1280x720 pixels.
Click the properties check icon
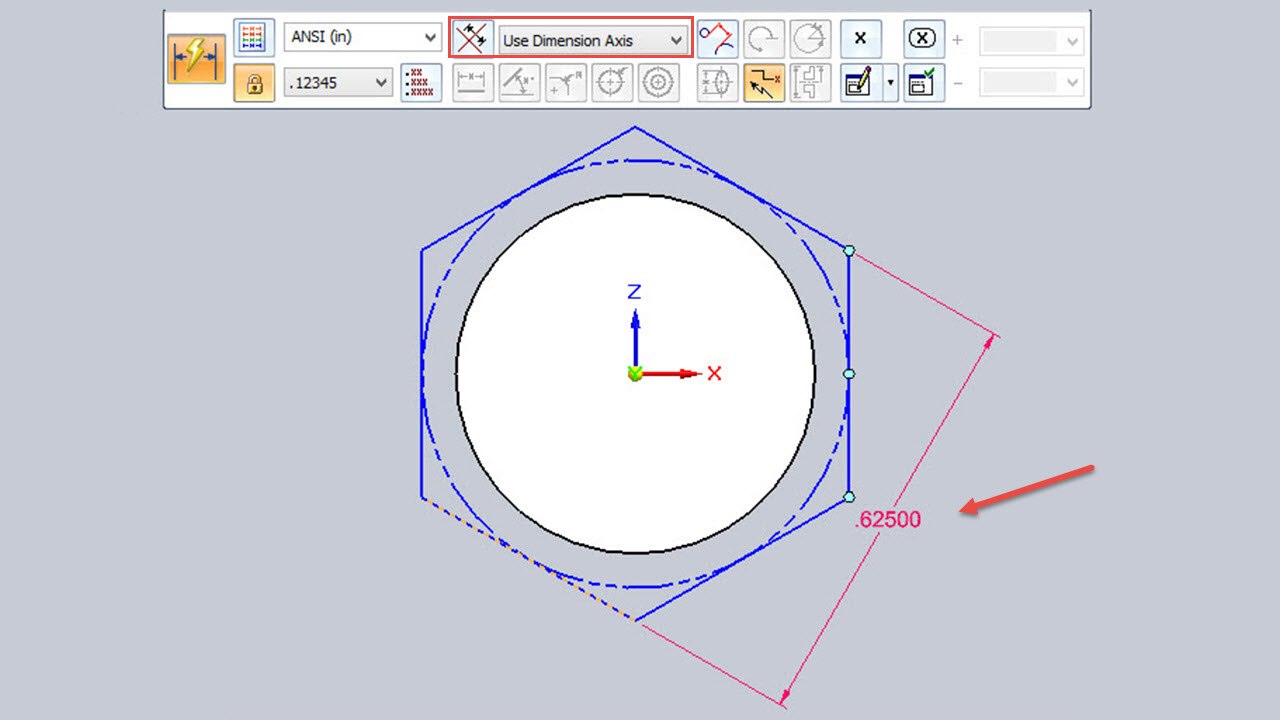click(x=924, y=83)
